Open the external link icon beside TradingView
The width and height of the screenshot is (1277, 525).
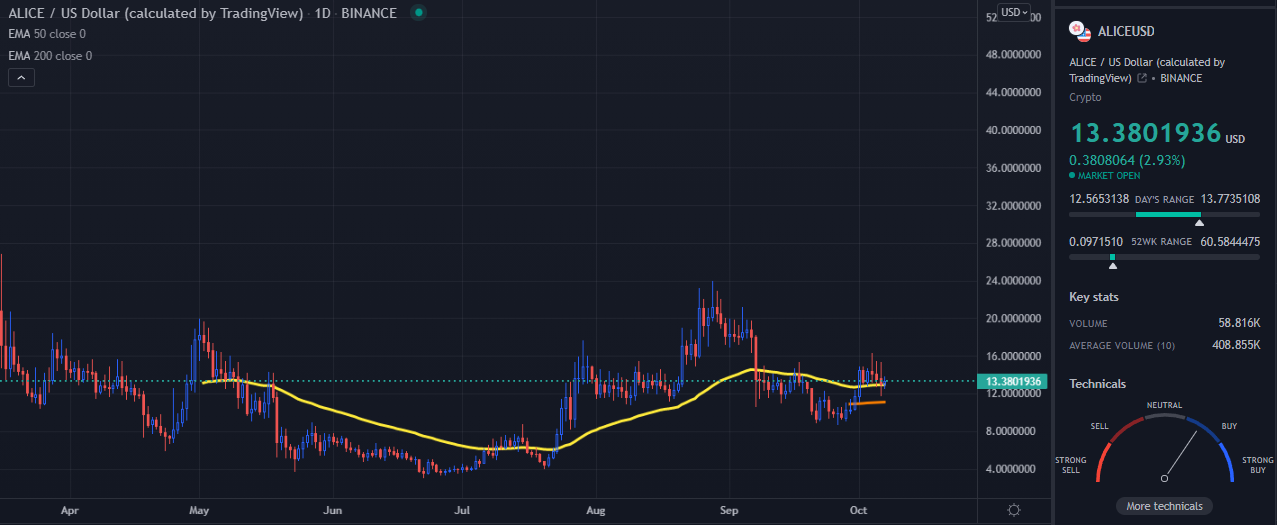point(1141,78)
